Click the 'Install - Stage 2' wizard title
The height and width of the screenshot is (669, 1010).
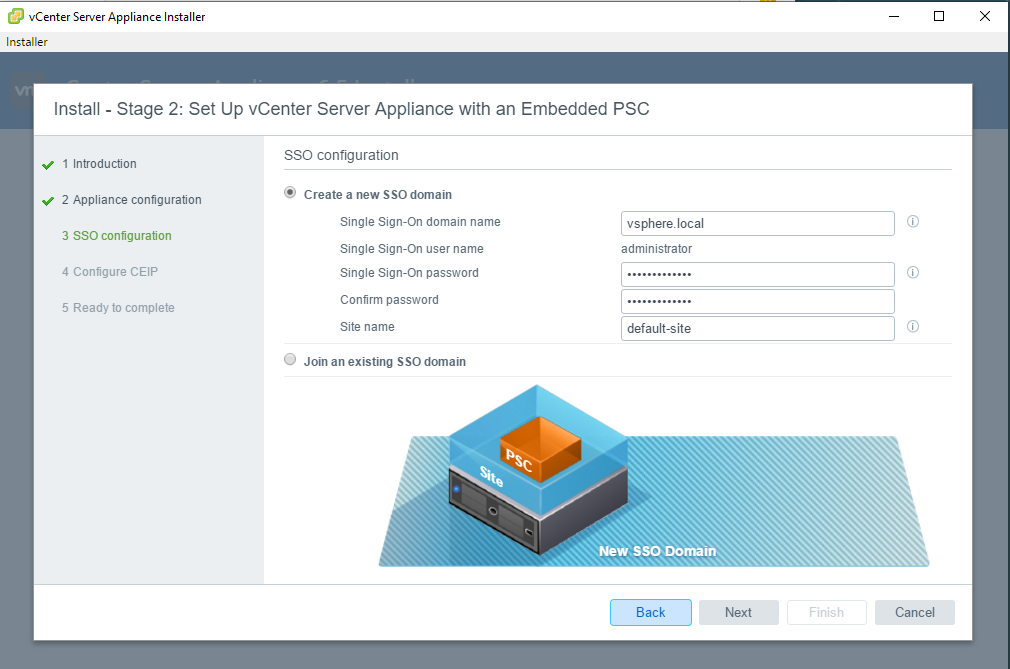(352, 109)
